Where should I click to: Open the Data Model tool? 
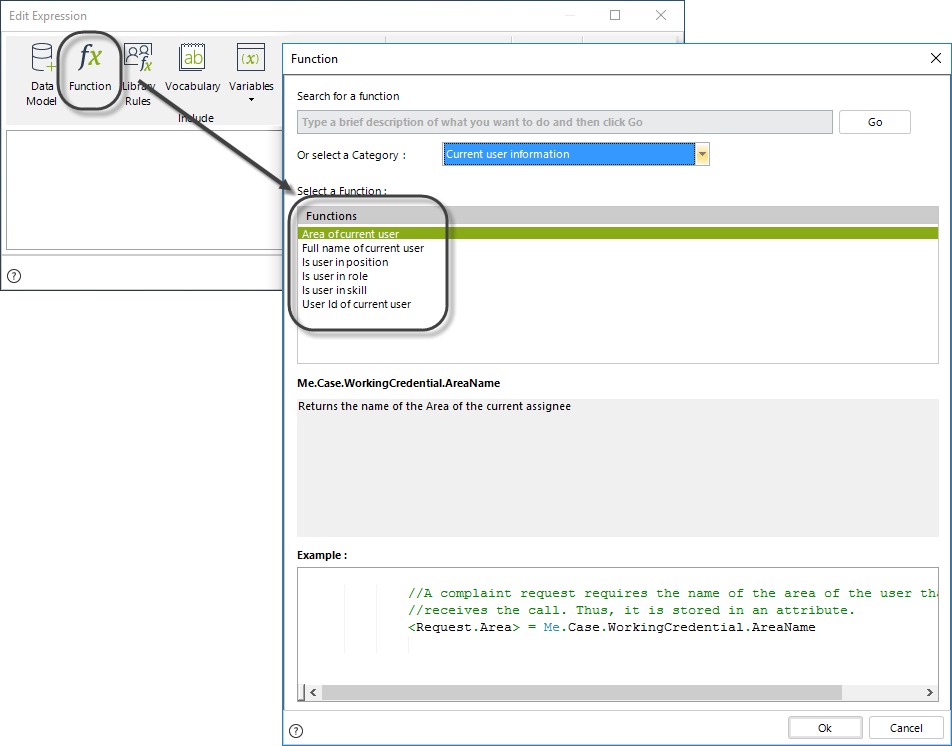(x=42, y=74)
